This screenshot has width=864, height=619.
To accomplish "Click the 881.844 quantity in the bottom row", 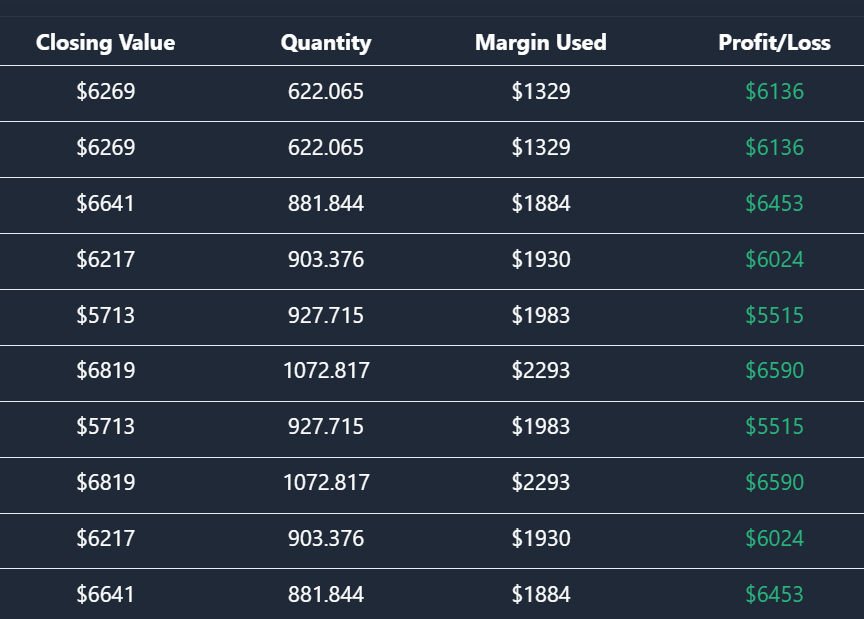I will [326, 595].
